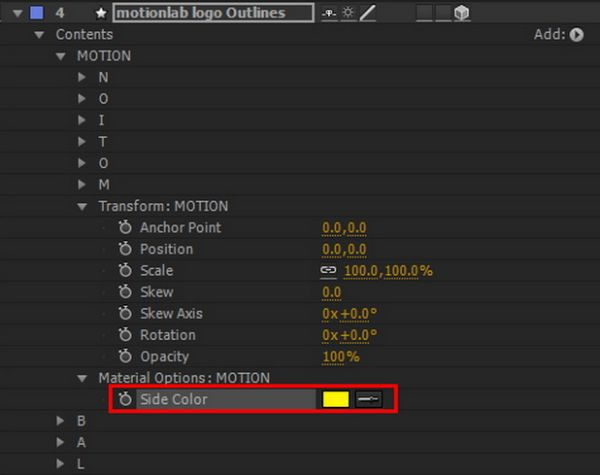Expand the L shape group

pyautogui.click(x=60, y=464)
